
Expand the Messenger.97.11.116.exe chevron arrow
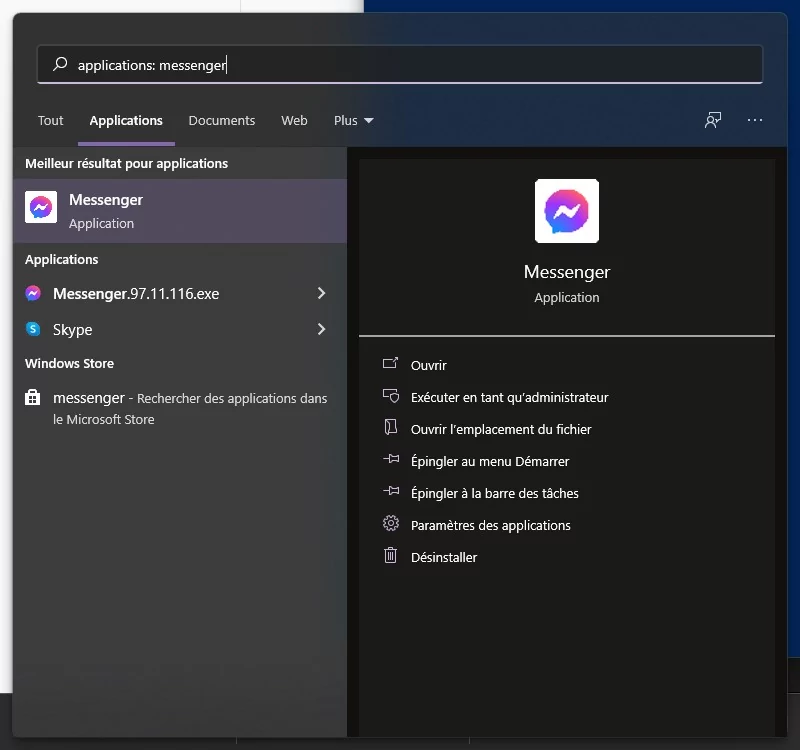point(321,293)
